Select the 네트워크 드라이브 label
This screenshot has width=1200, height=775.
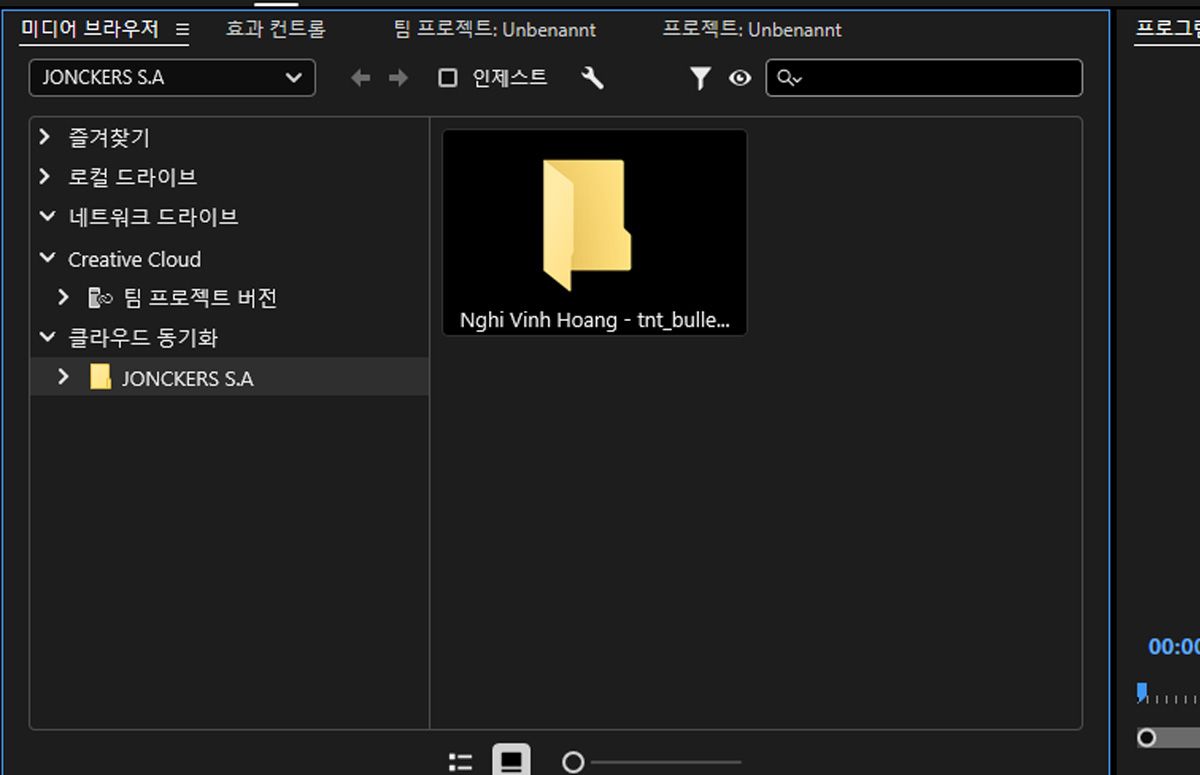153,217
